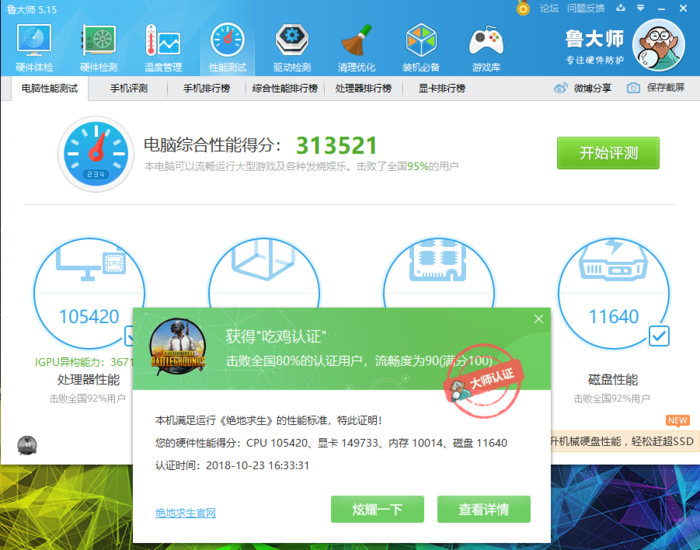Open the title bar dropdown menu arrow
700x550 pixels.
(640, 8)
